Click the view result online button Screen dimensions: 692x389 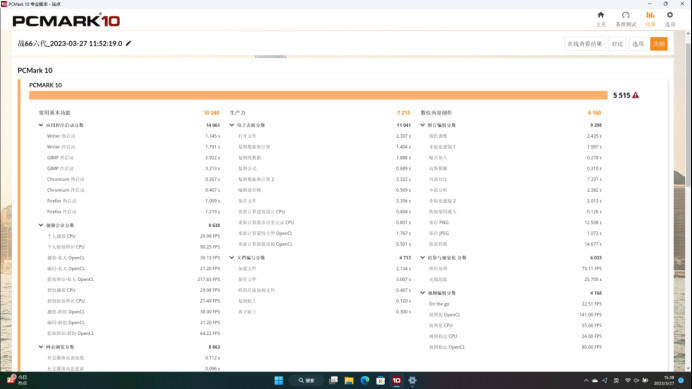585,44
